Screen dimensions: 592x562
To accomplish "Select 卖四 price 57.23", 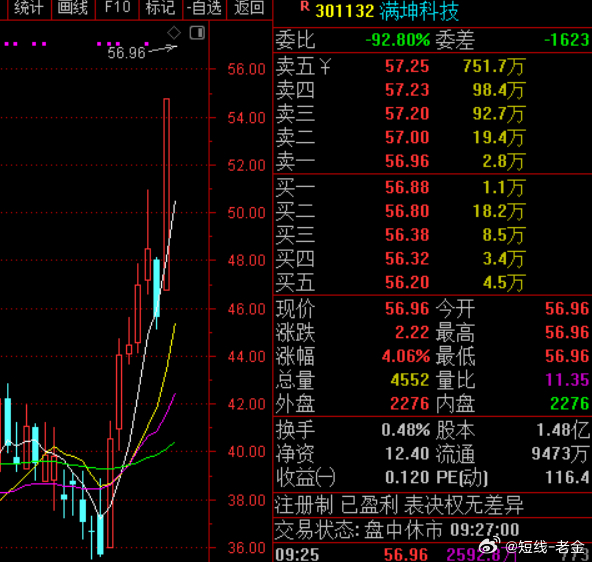I will click(407, 90).
